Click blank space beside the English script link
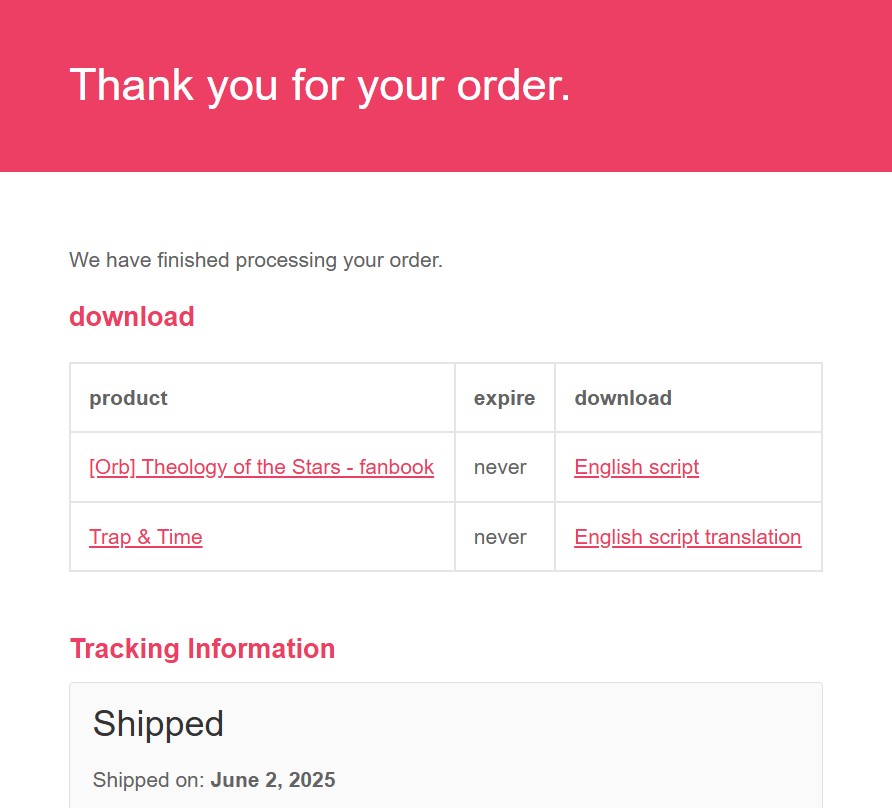 point(759,467)
